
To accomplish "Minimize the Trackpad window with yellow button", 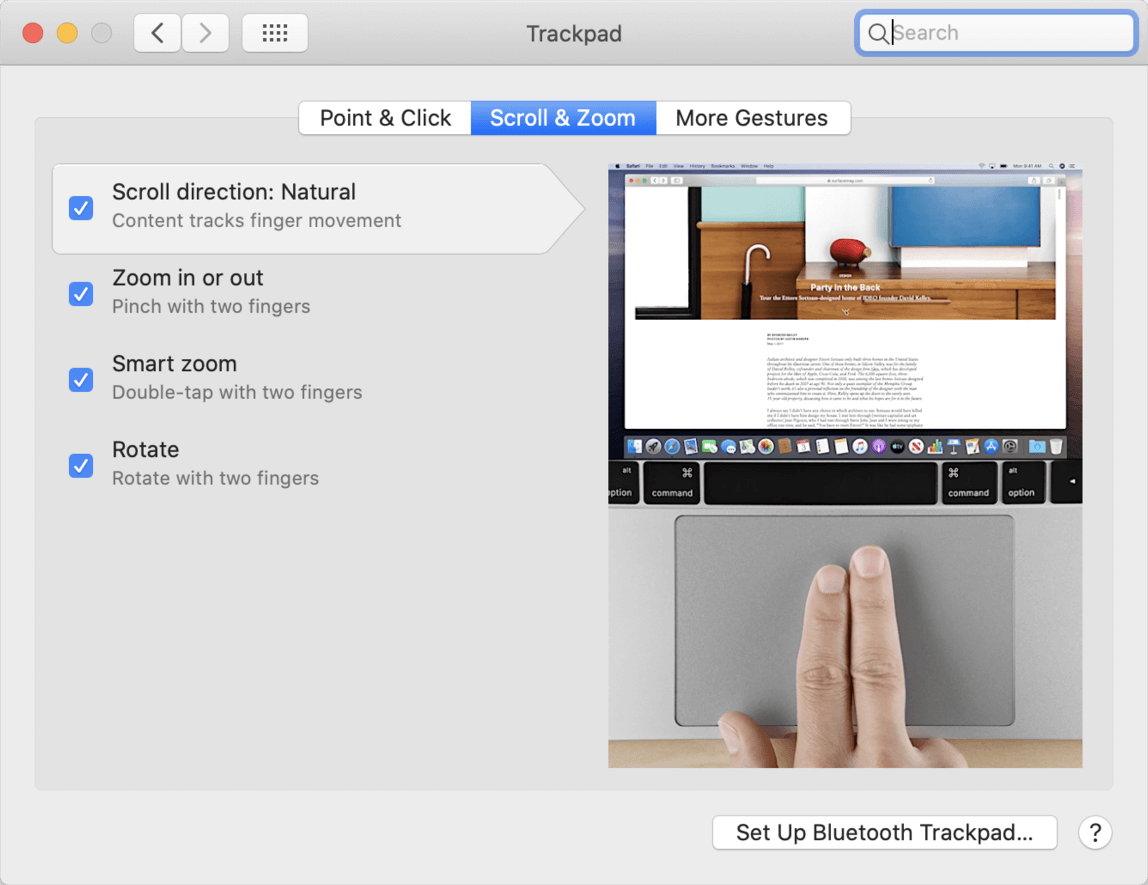I will 67,33.
